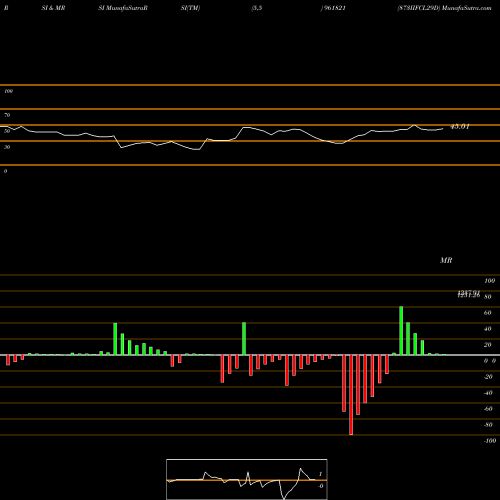This screenshot has height=500, width=500.
Task: Click the 'SI & MR' header label
Action: [53, 8]
